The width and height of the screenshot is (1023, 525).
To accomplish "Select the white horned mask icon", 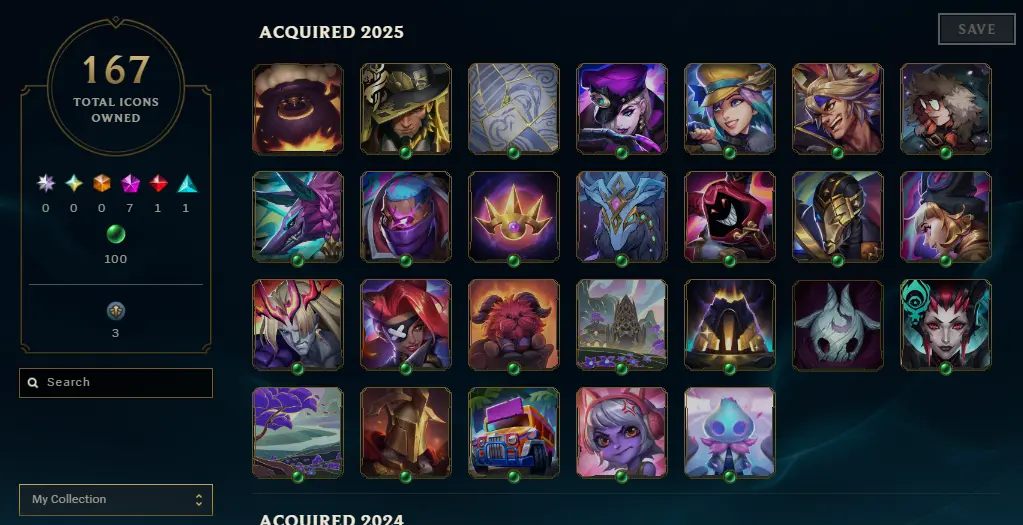I will (838, 325).
